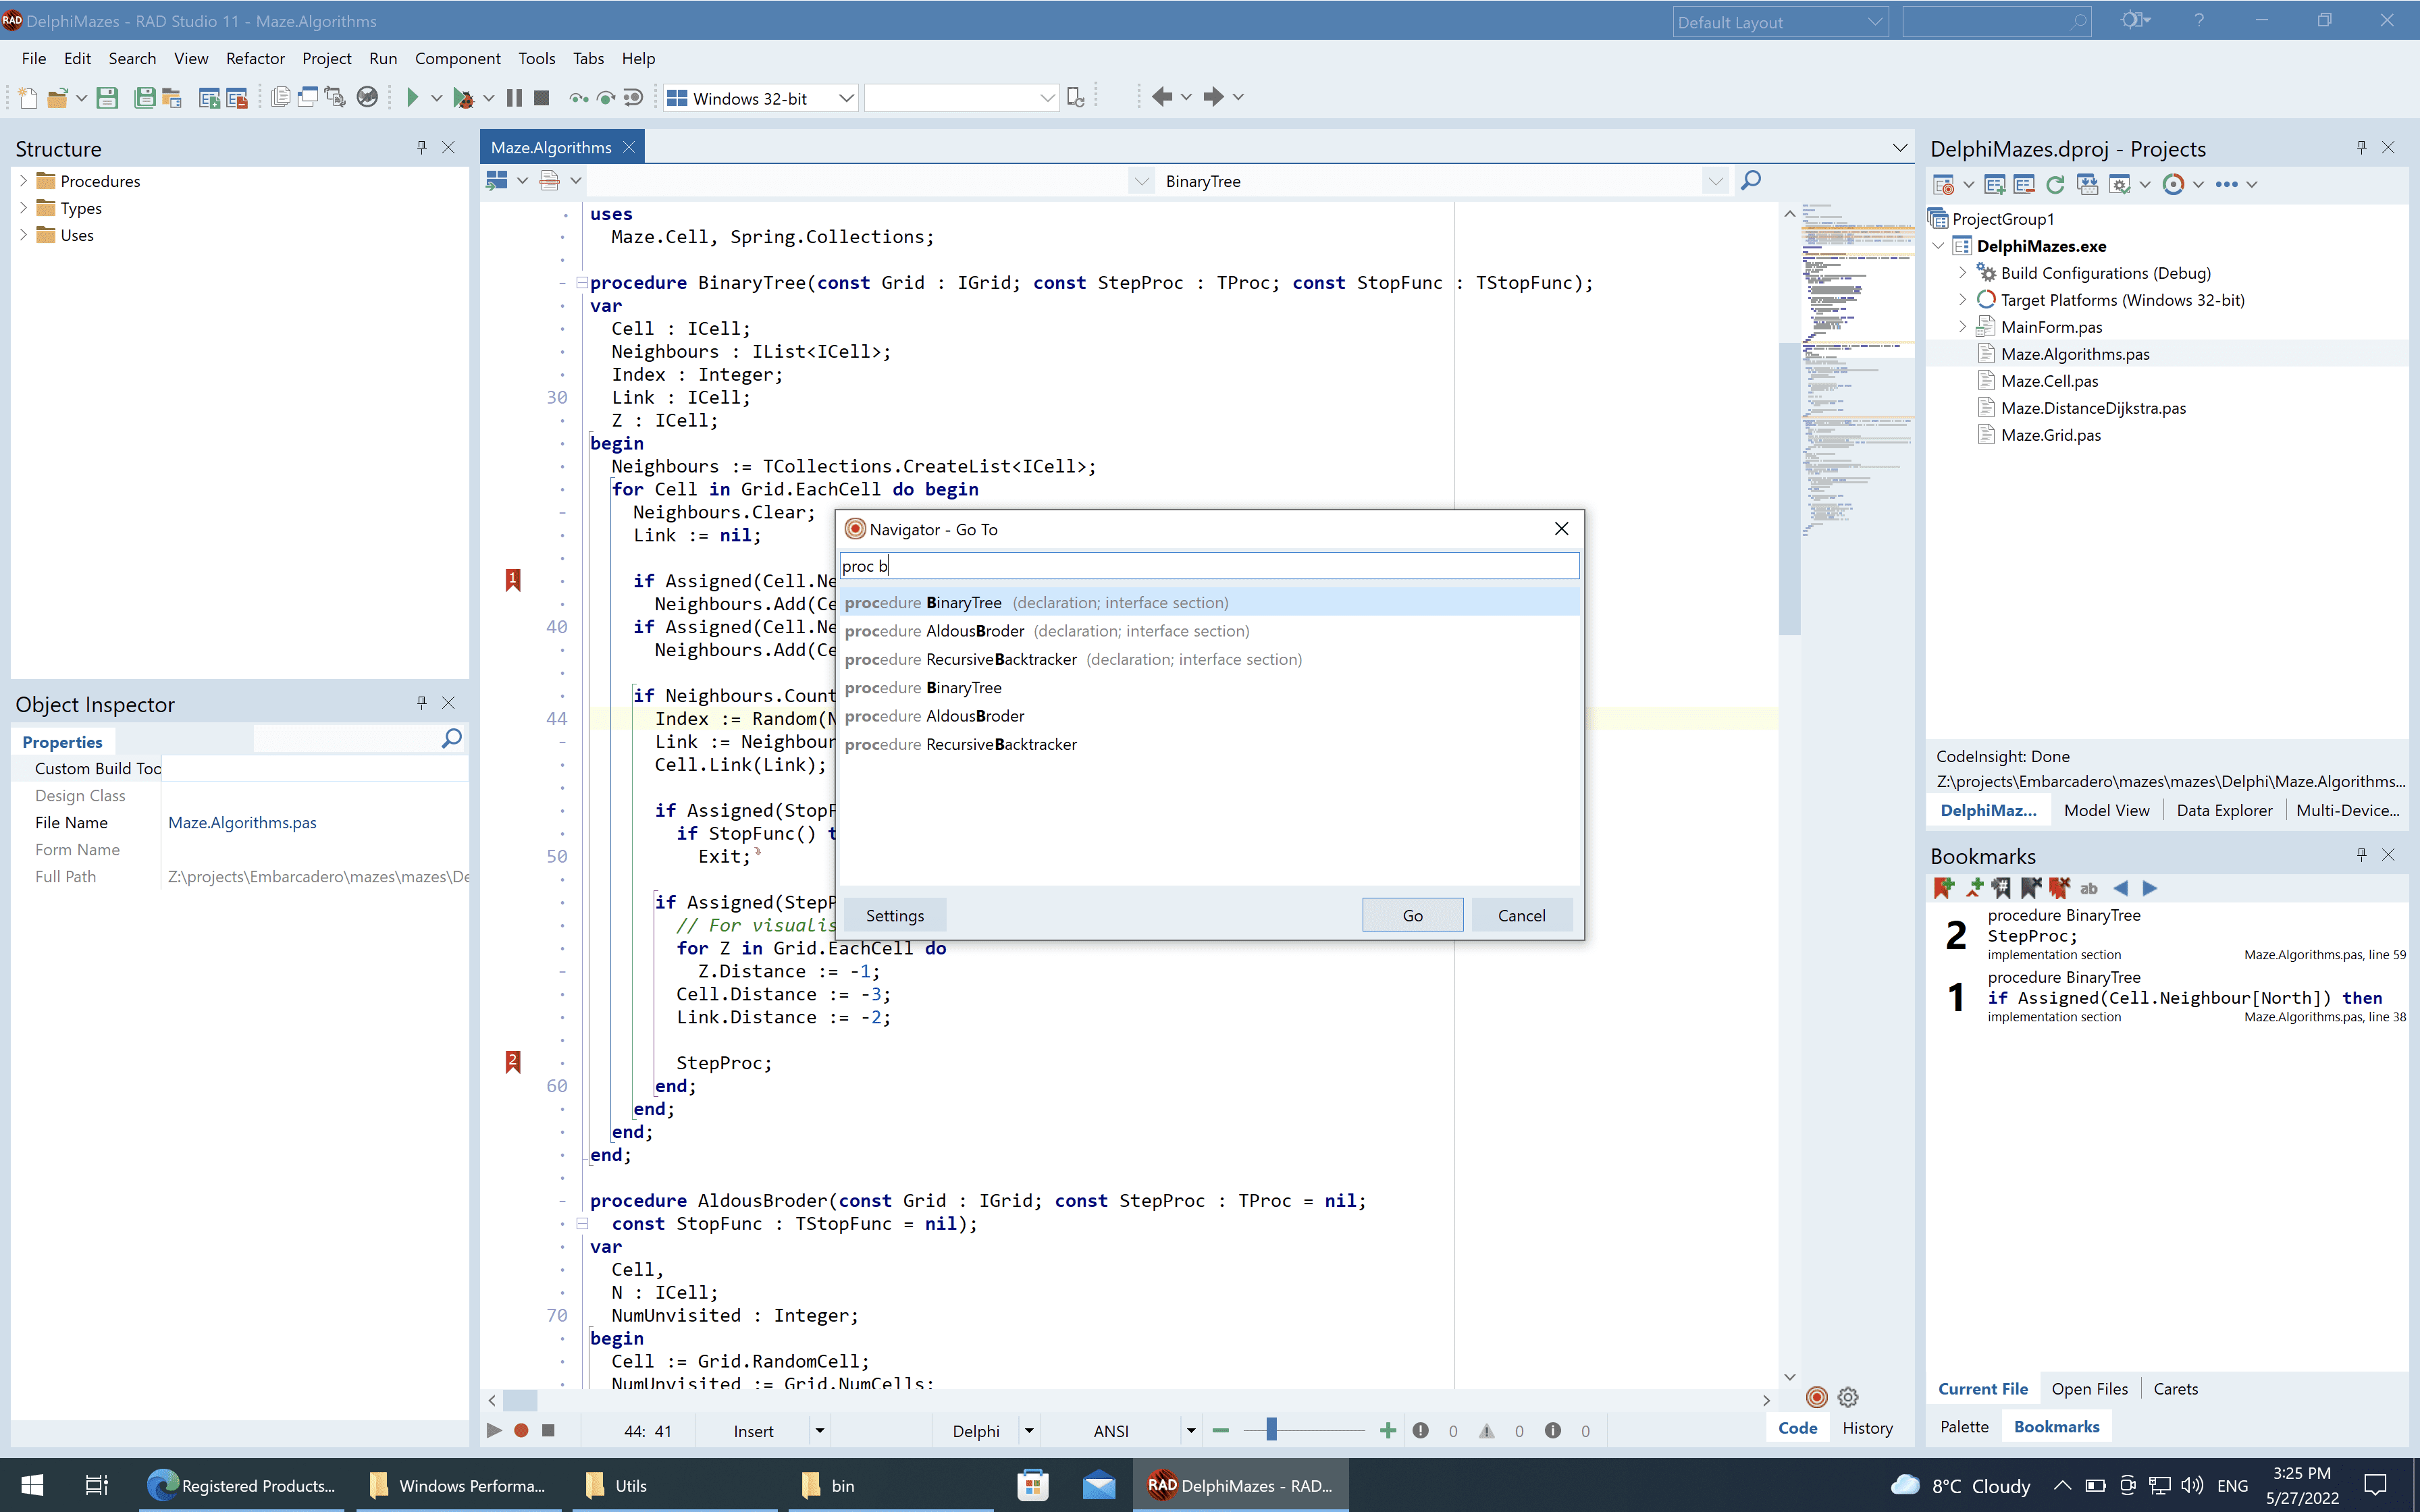Image resolution: width=2420 pixels, height=1512 pixels.
Task: Toggle the Structure panel pin
Action: tap(421, 148)
